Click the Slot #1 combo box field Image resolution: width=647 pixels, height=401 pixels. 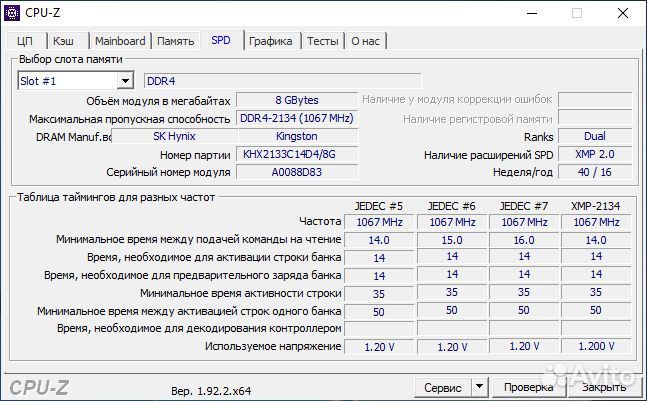point(76,80)
